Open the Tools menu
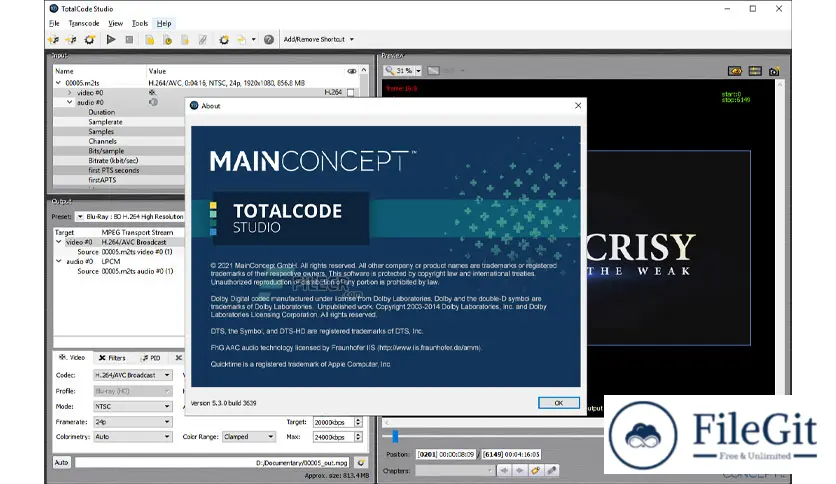Image resolution: width=836 pixels, height=484 pixels. [x=140, y=23]
